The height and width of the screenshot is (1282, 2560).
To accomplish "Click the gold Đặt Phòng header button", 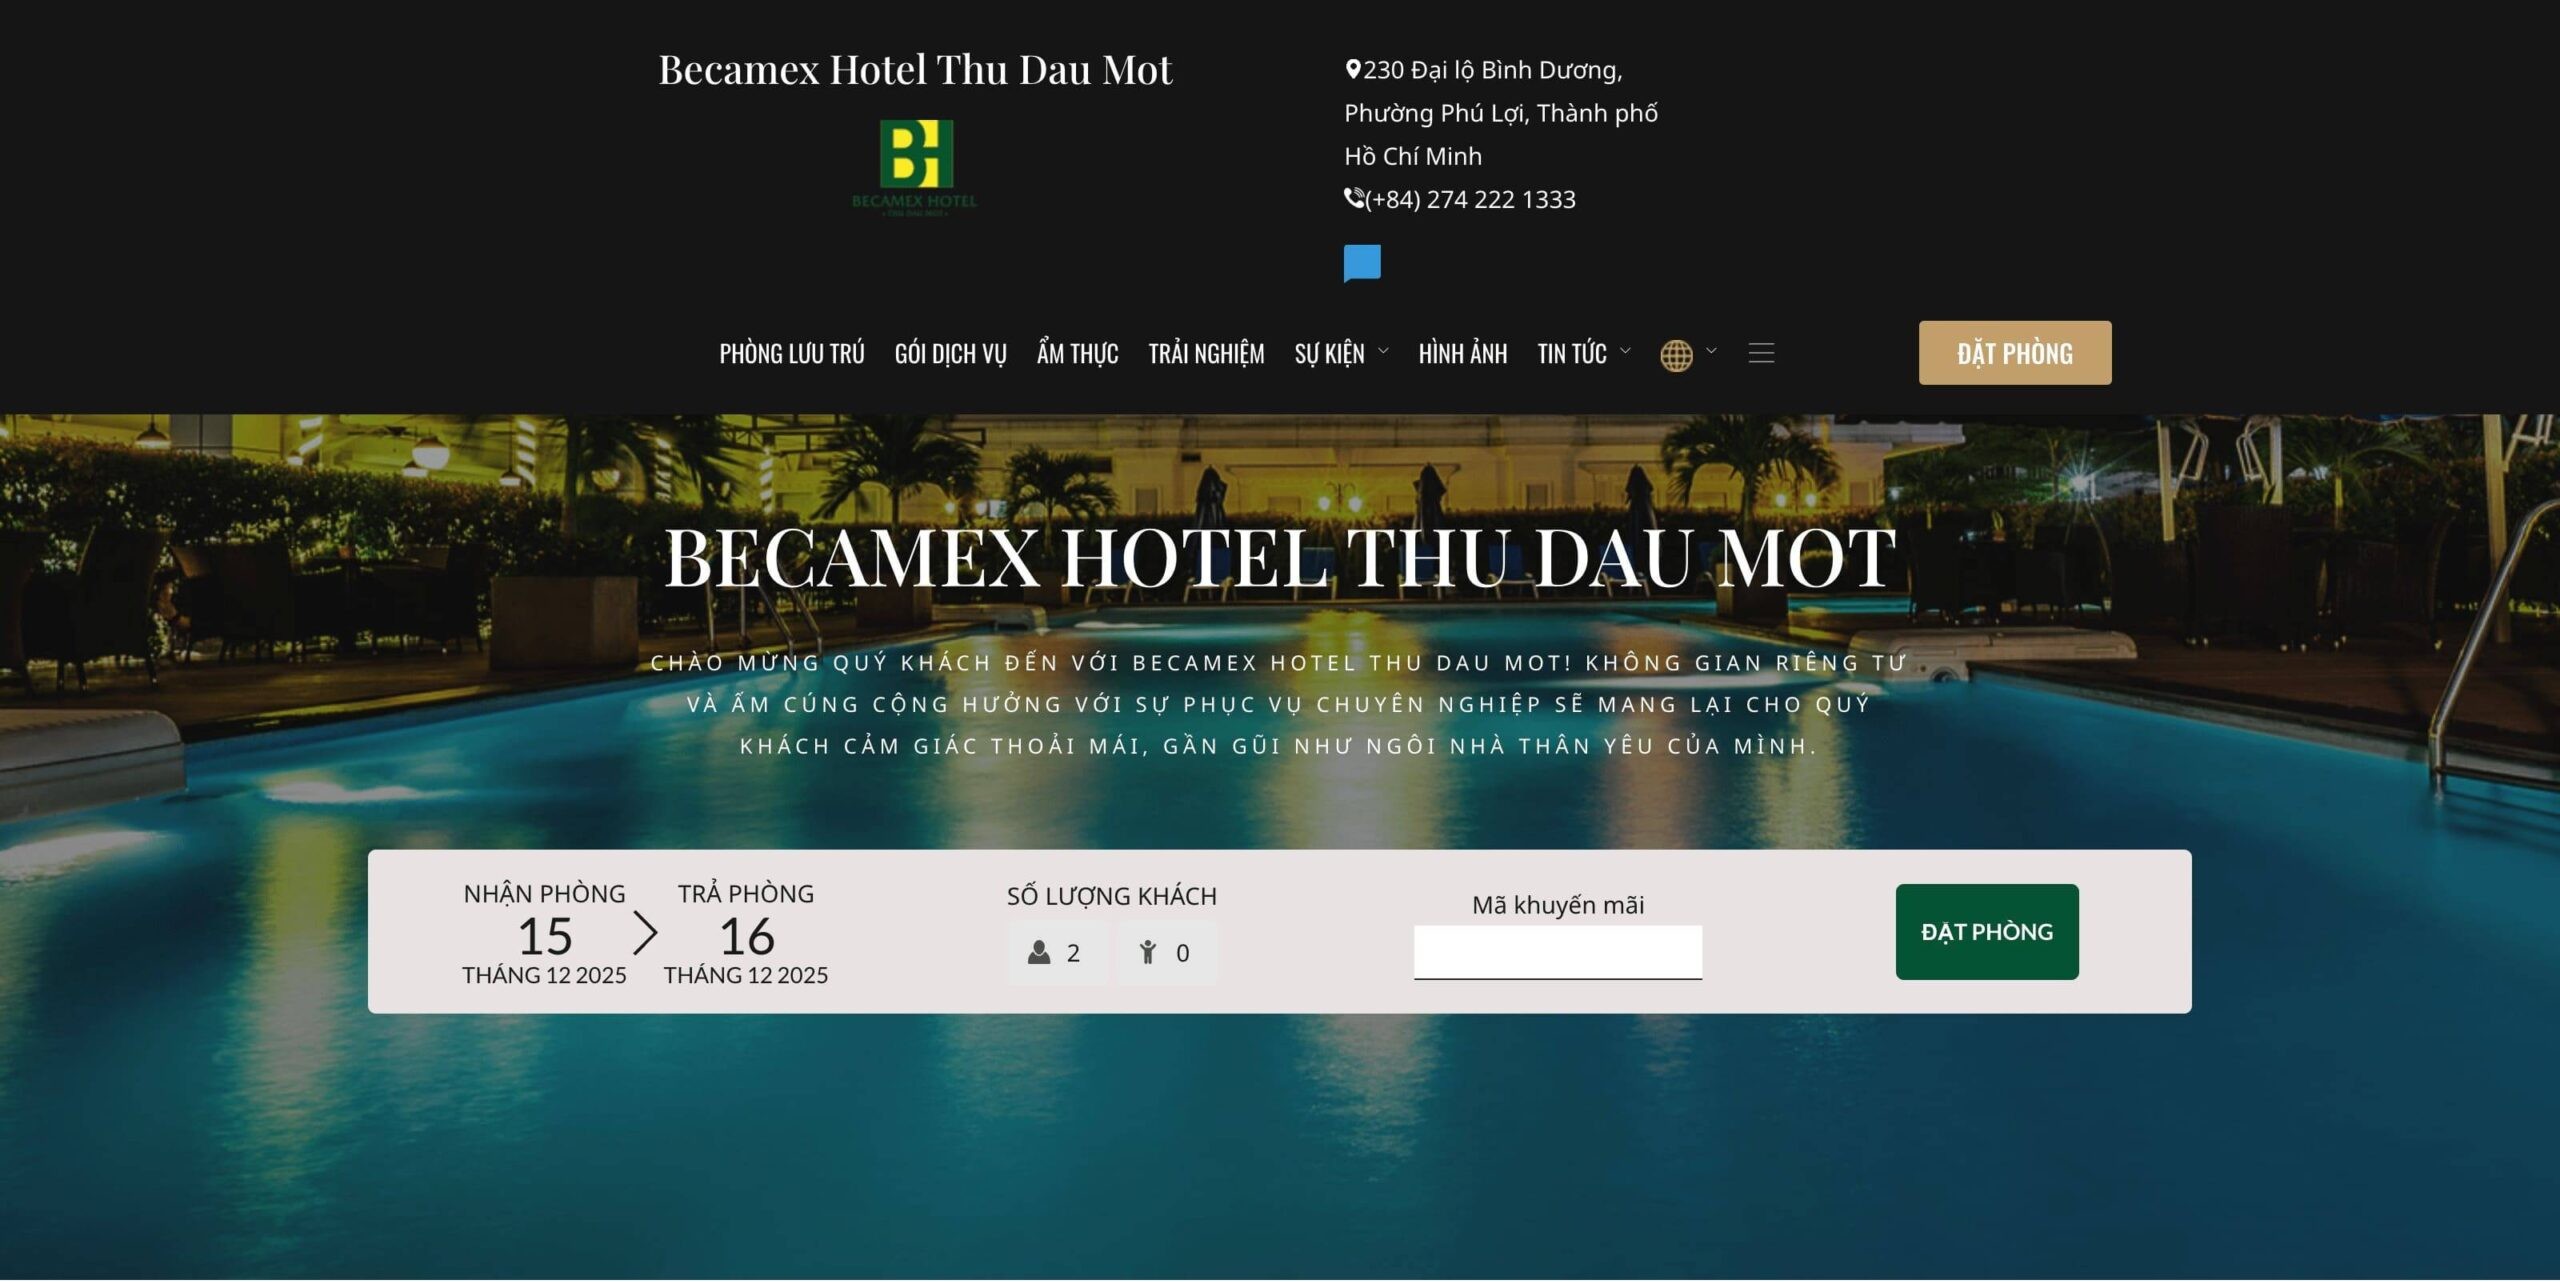I will coord(2015,353).
